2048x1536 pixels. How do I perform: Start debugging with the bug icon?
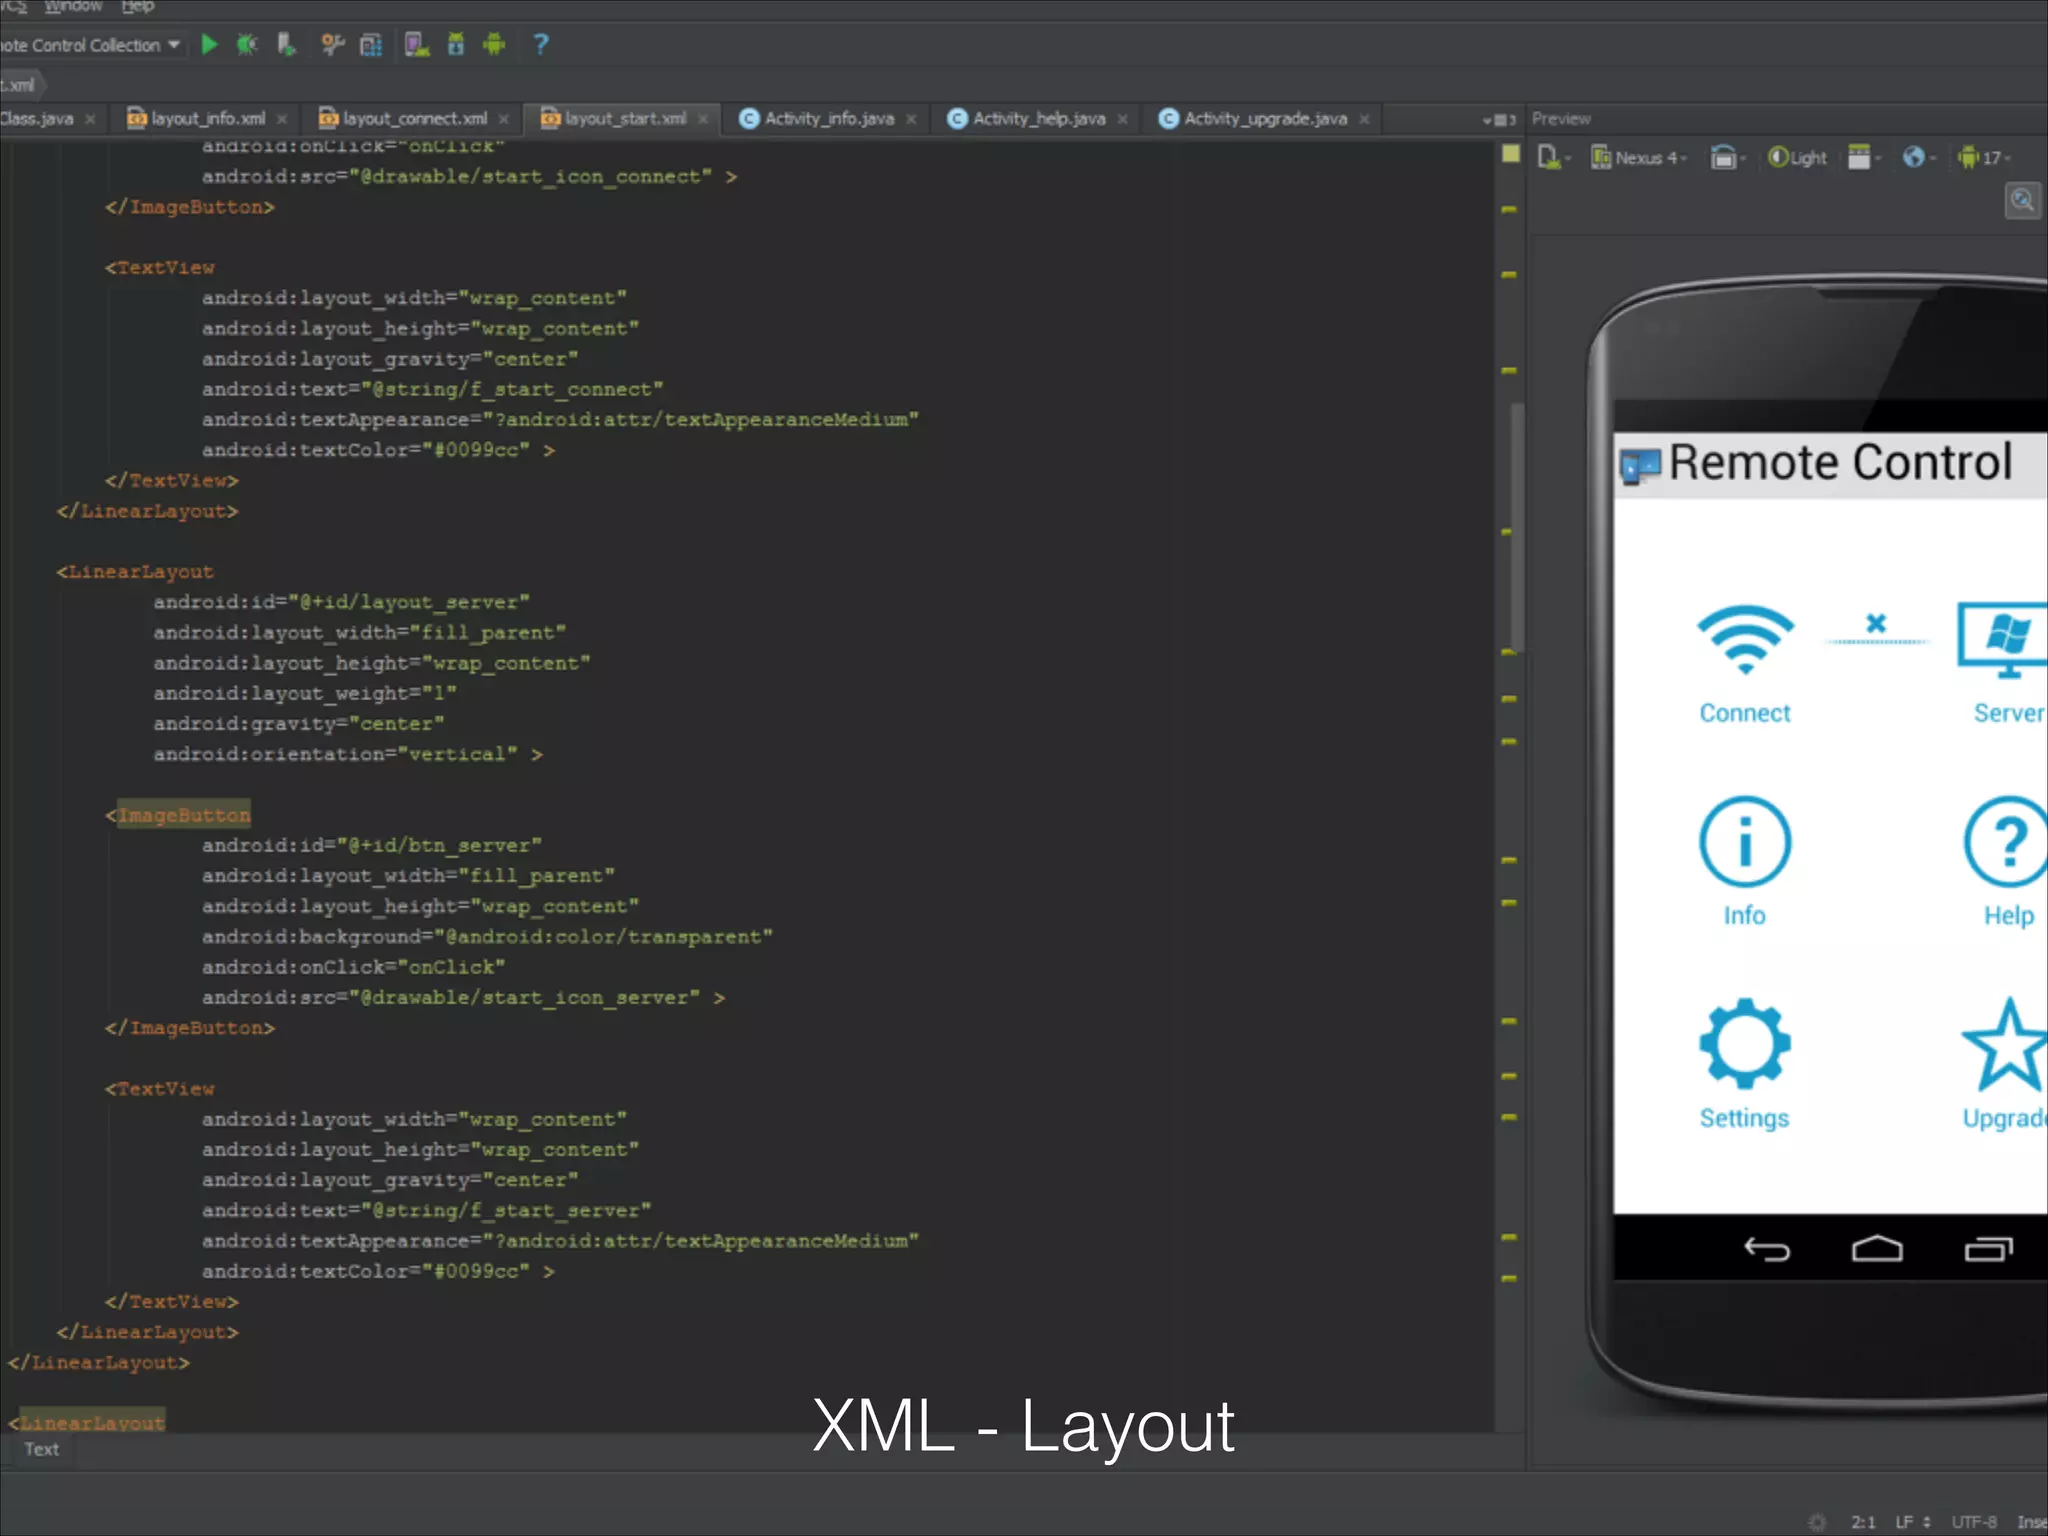[x=247, y=45]
